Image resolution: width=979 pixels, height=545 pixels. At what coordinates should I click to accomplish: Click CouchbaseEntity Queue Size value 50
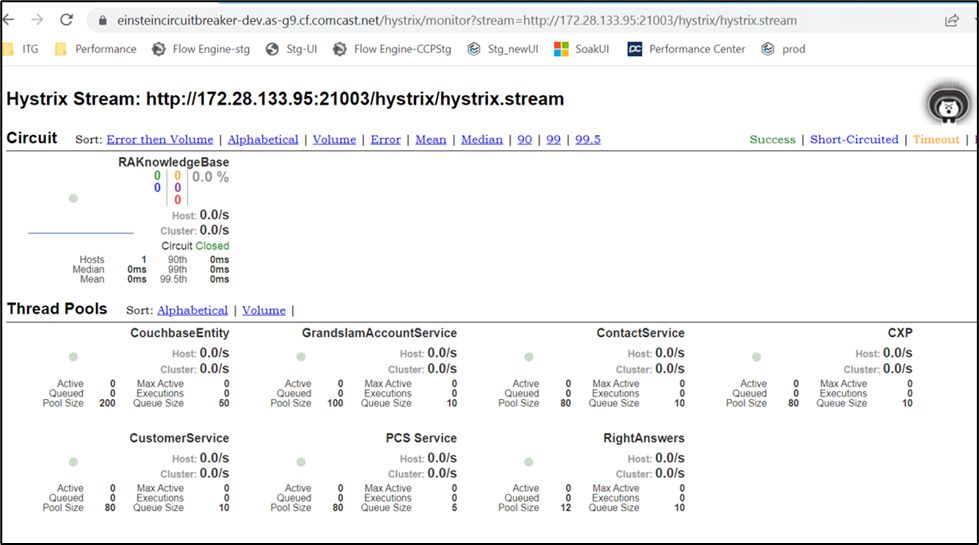click(x=224, y=403)
